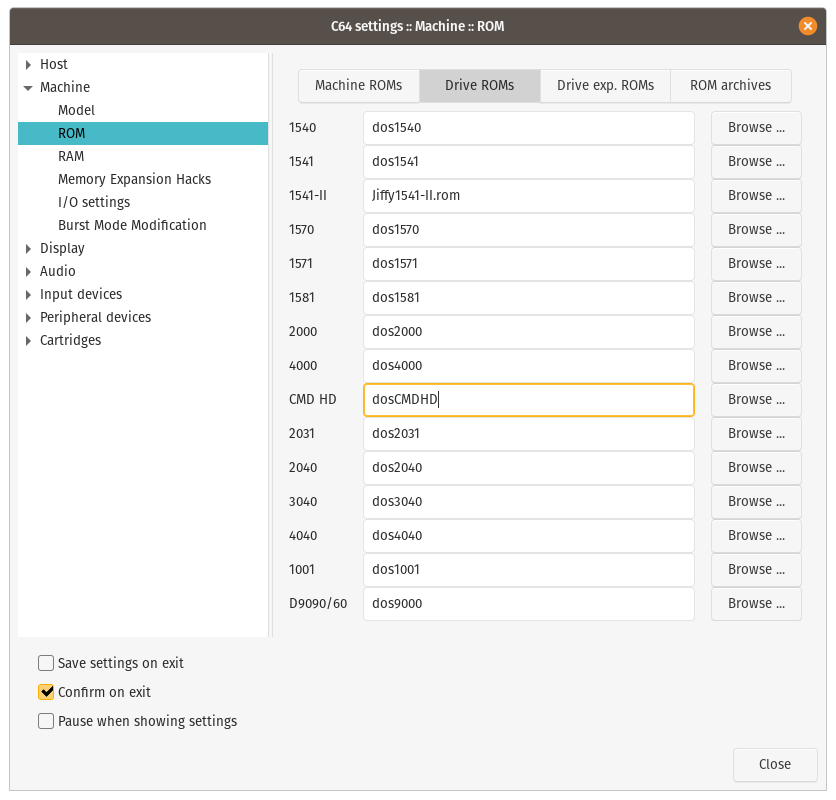Click the dos4040 ROM input field
The image size is (836, 800).
tap(529, 535)
